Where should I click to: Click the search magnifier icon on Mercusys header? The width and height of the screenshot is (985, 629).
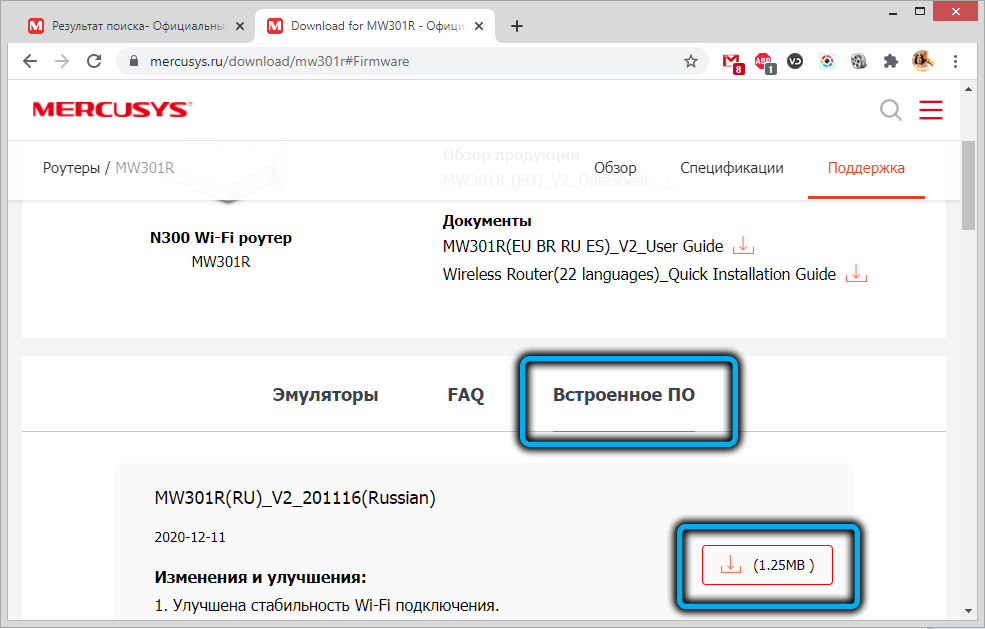[890, 110]
